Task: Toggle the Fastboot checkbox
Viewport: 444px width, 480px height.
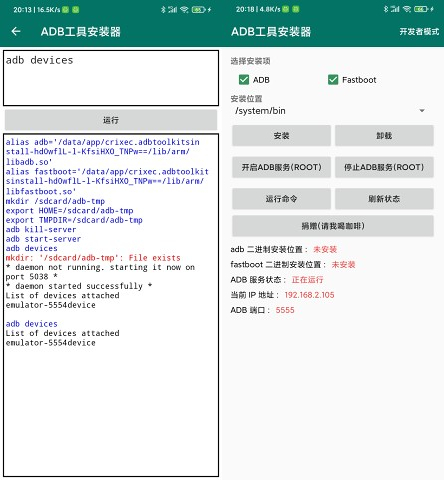Action: coord(333,80)
